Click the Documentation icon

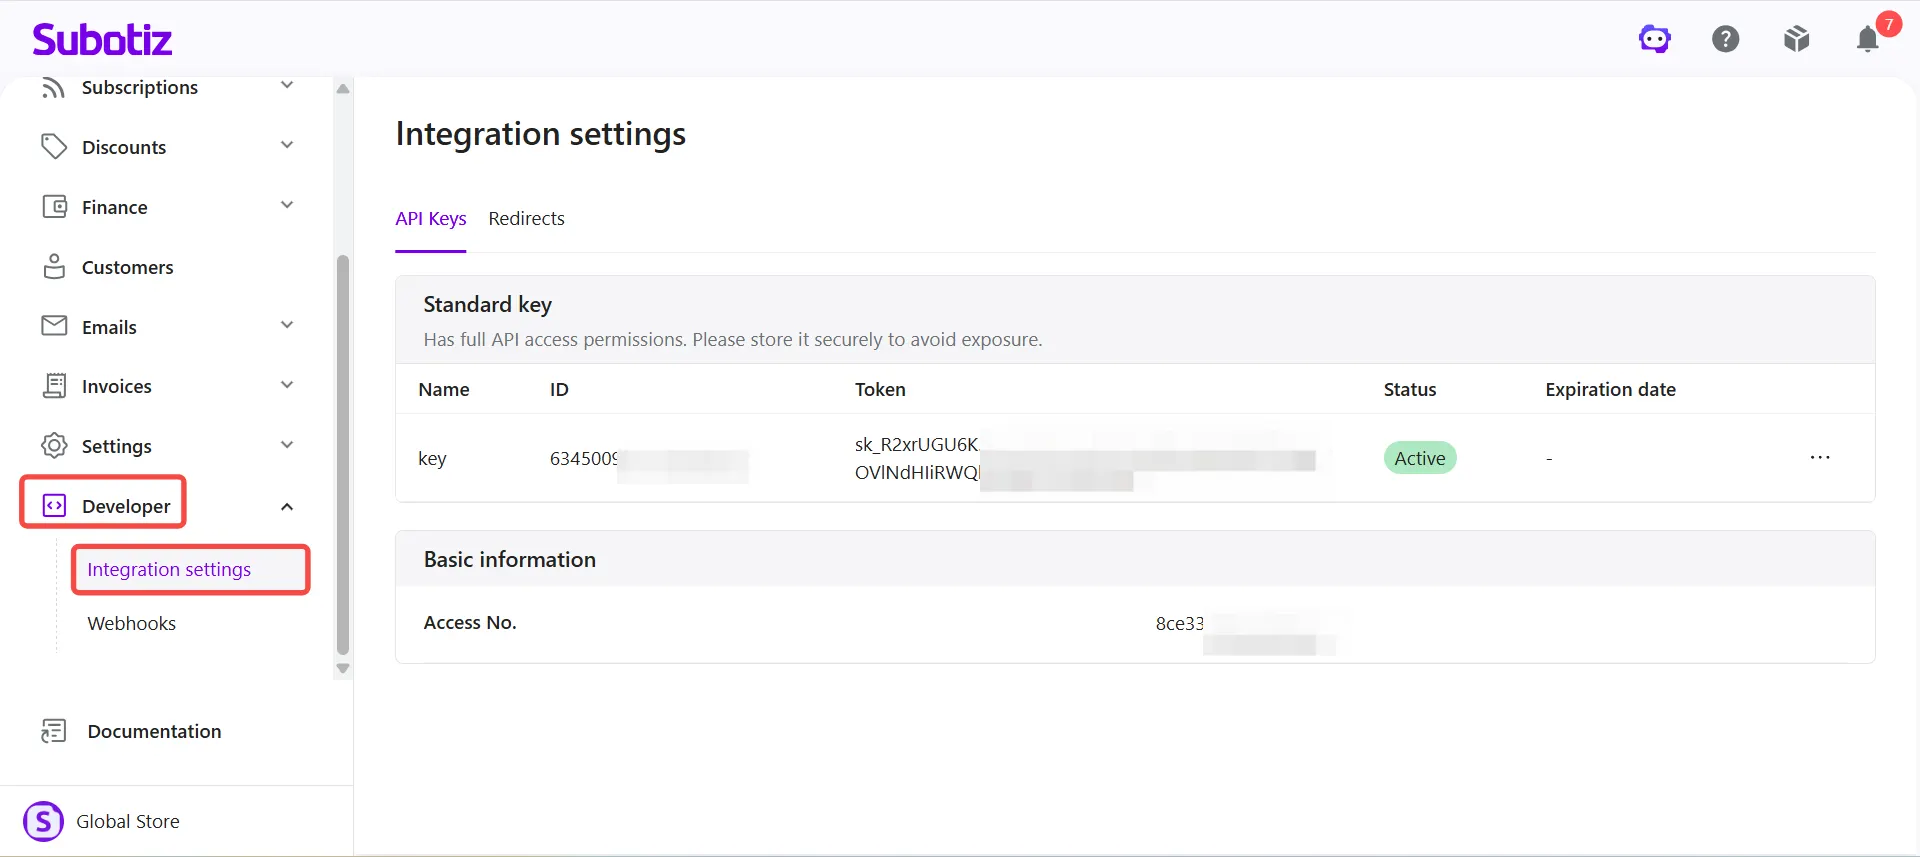(54, 731)
